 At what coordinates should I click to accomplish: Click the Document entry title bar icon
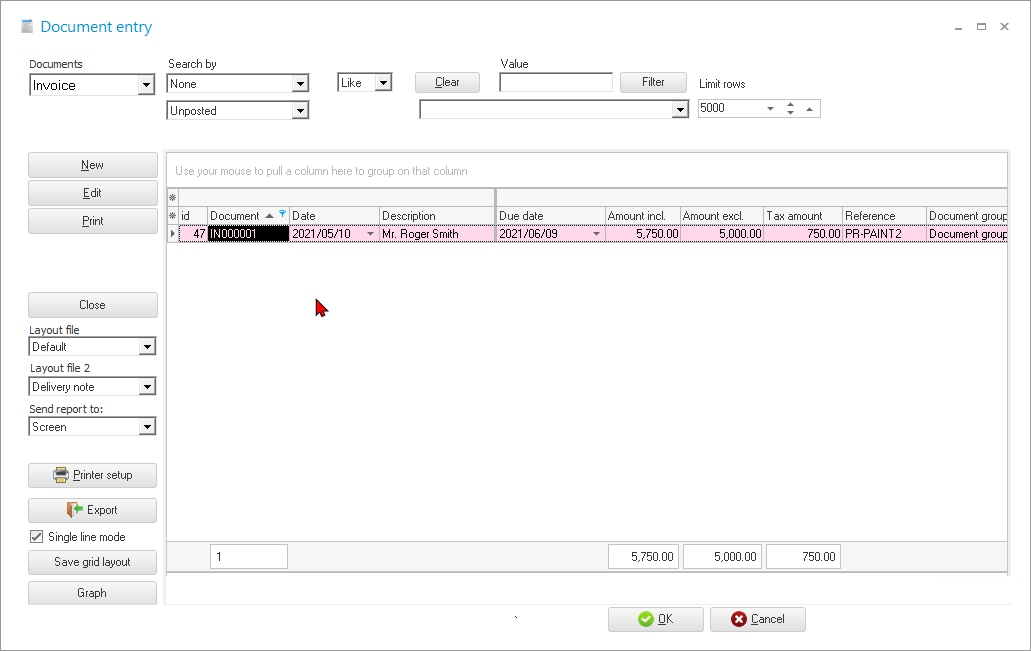[x=27, y=27]
